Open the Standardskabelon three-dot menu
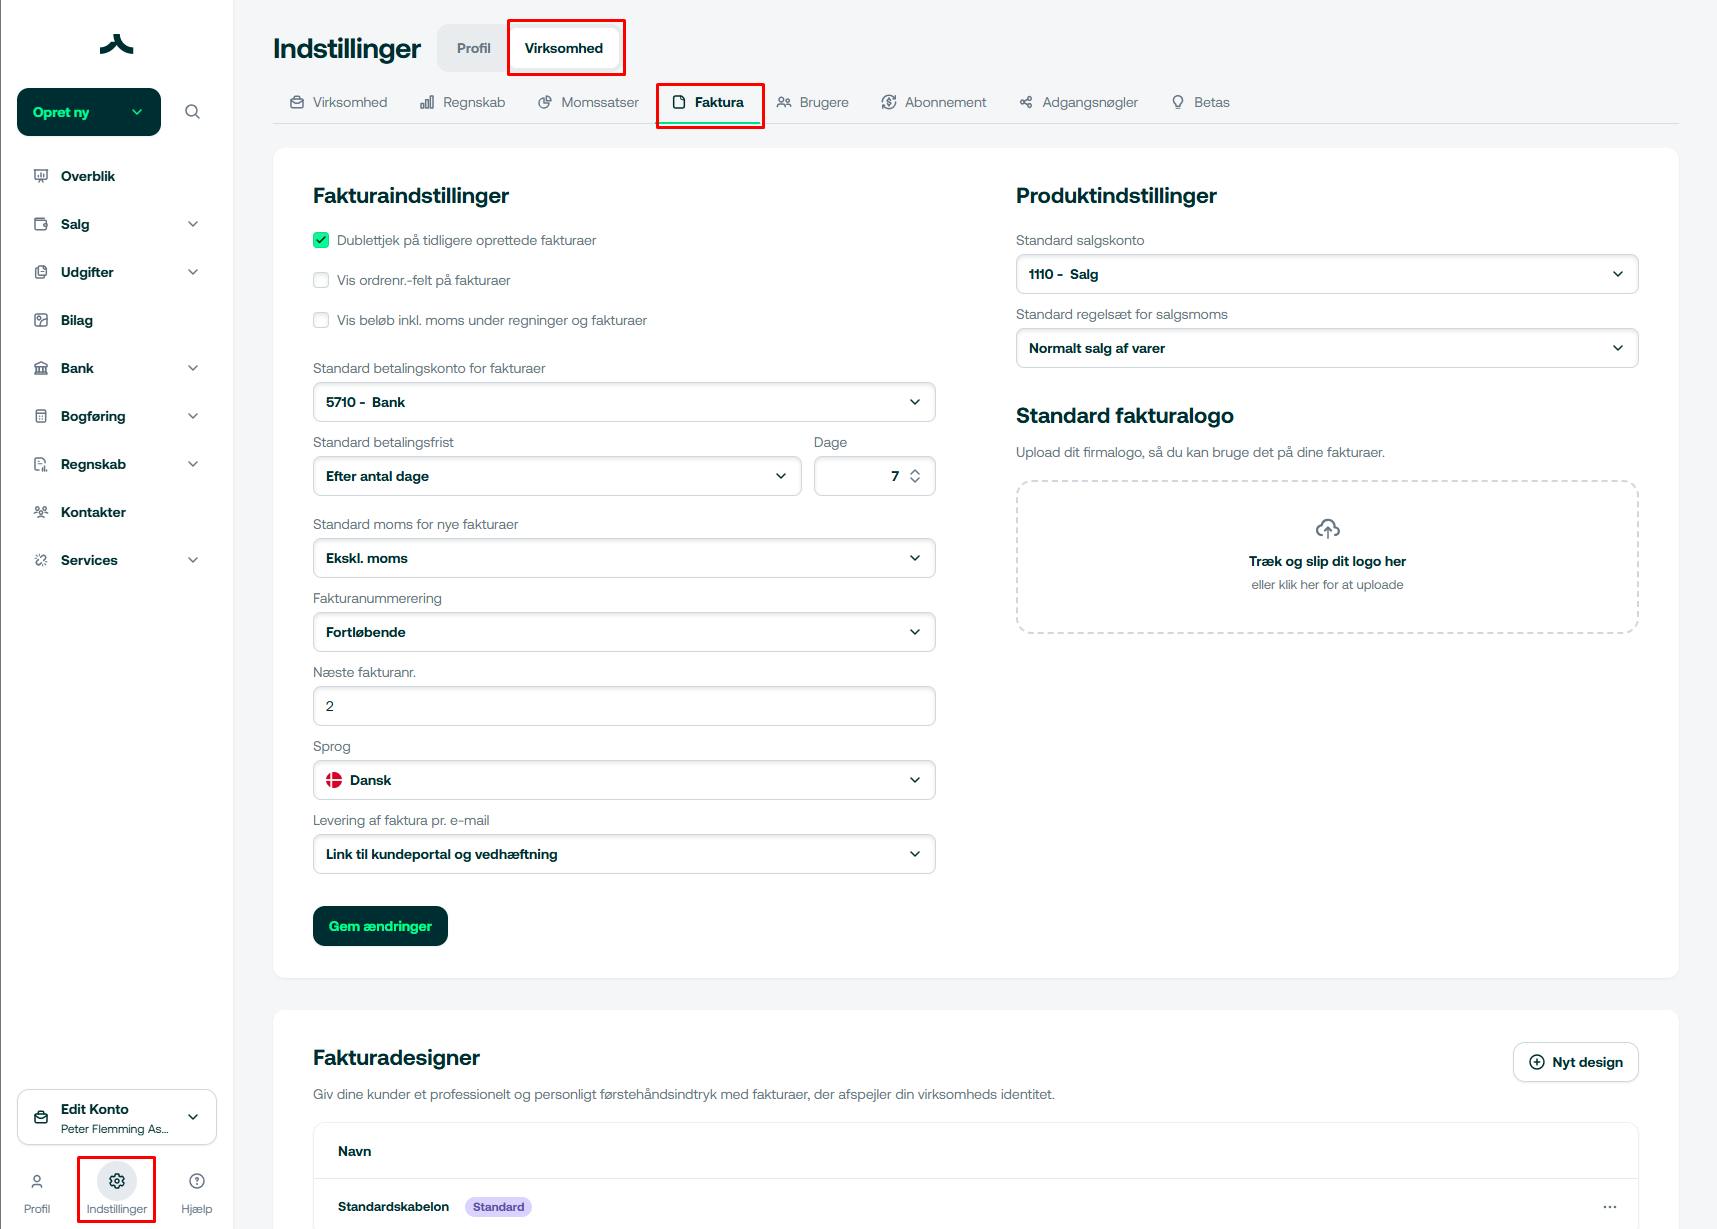Image resolution: width=1717 pixels, height=1229 pixels. click(x=1609, y=1207)
